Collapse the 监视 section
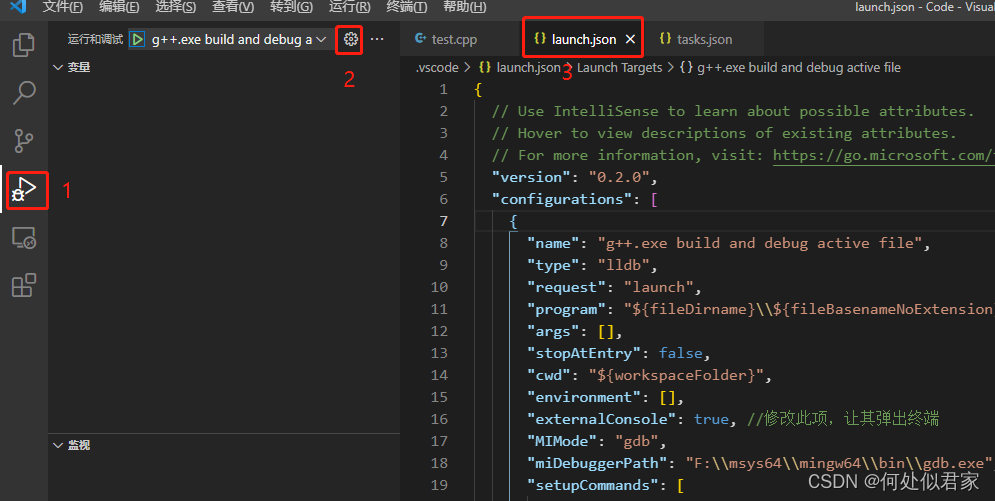This screenshot has width=995, height=501. coord(72,445)
